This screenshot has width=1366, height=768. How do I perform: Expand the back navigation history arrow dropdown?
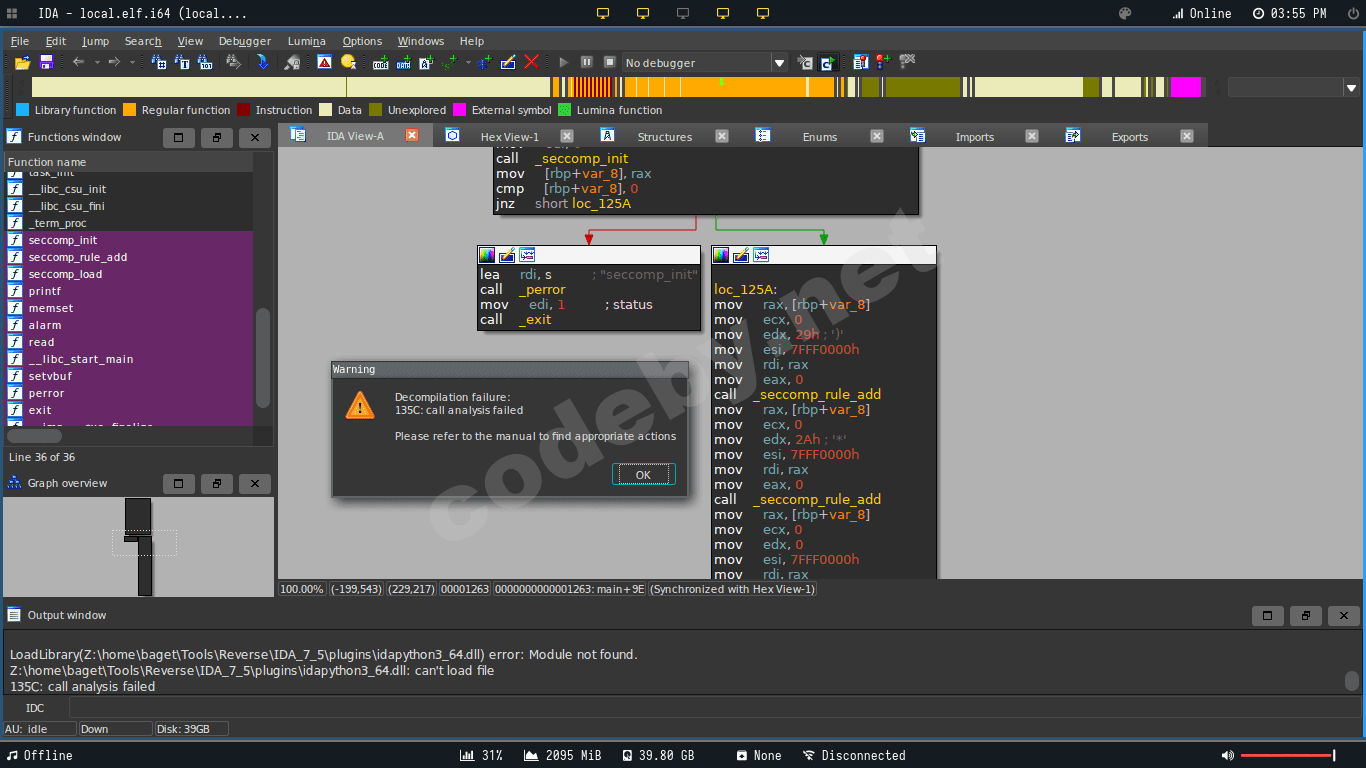click(x=97, y=63)
